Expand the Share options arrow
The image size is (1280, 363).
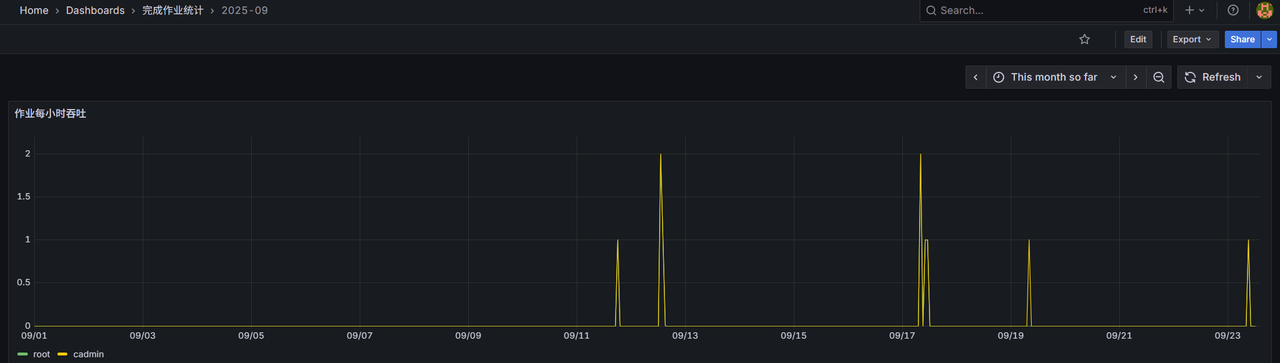[1269, 39]
